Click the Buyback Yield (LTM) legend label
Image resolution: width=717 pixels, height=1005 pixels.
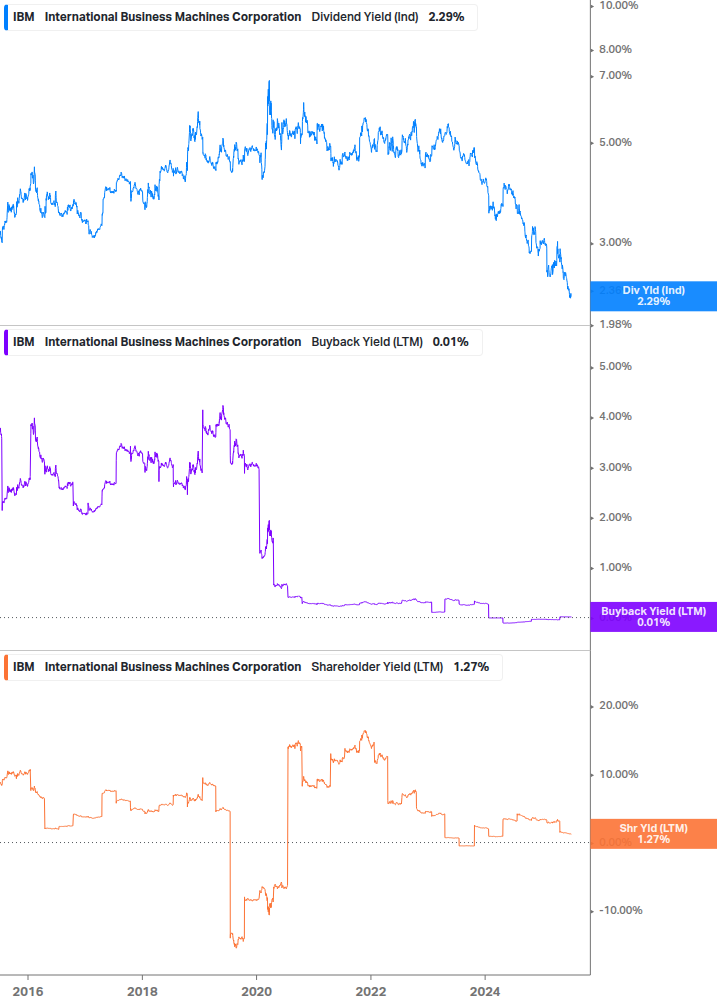click(x=367, y=342)
